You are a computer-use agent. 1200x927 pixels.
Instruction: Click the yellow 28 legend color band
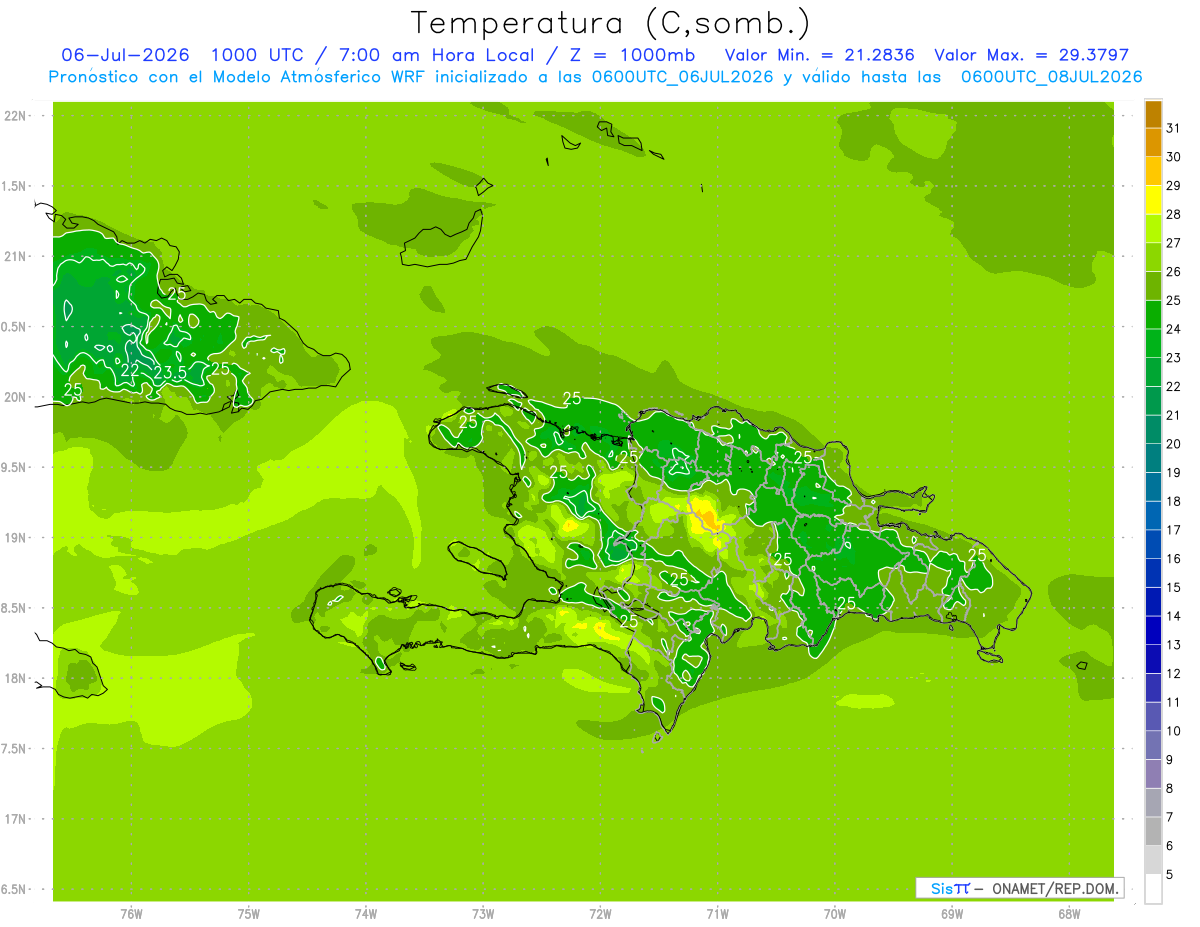(1153, 200)
